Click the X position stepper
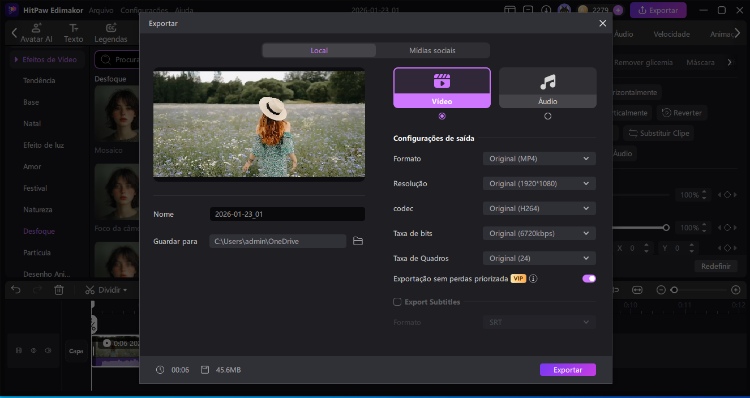This screenshot has height=398, width=750. (x=646, y=248)
